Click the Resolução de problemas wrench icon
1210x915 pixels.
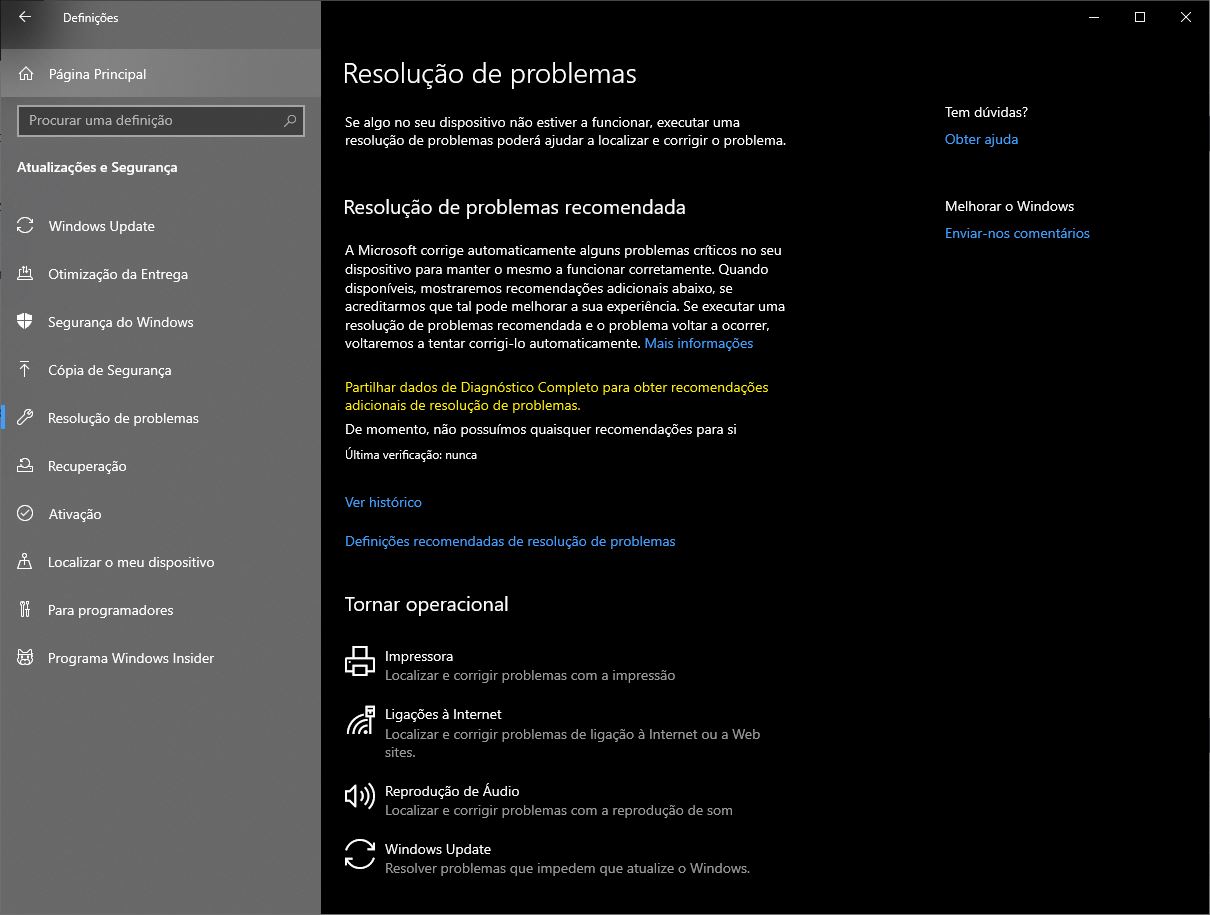[25, 418]
